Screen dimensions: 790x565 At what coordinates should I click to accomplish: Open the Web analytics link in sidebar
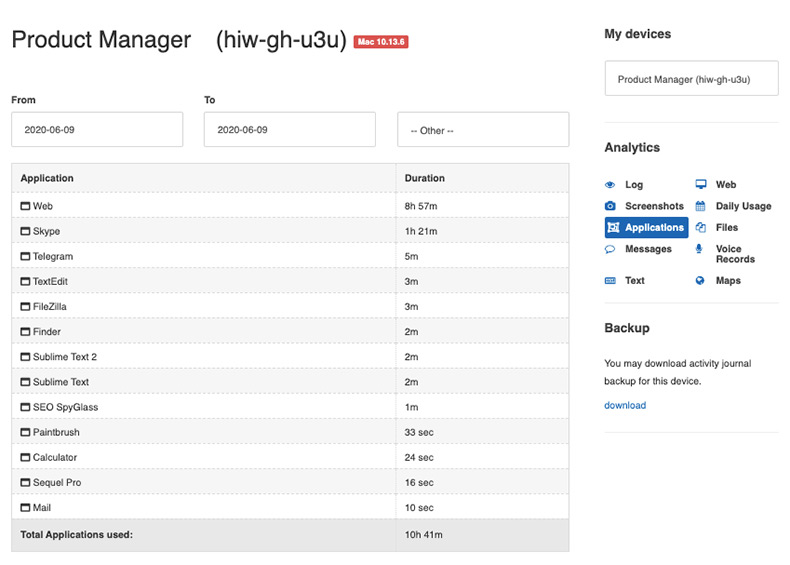[726, 184]
